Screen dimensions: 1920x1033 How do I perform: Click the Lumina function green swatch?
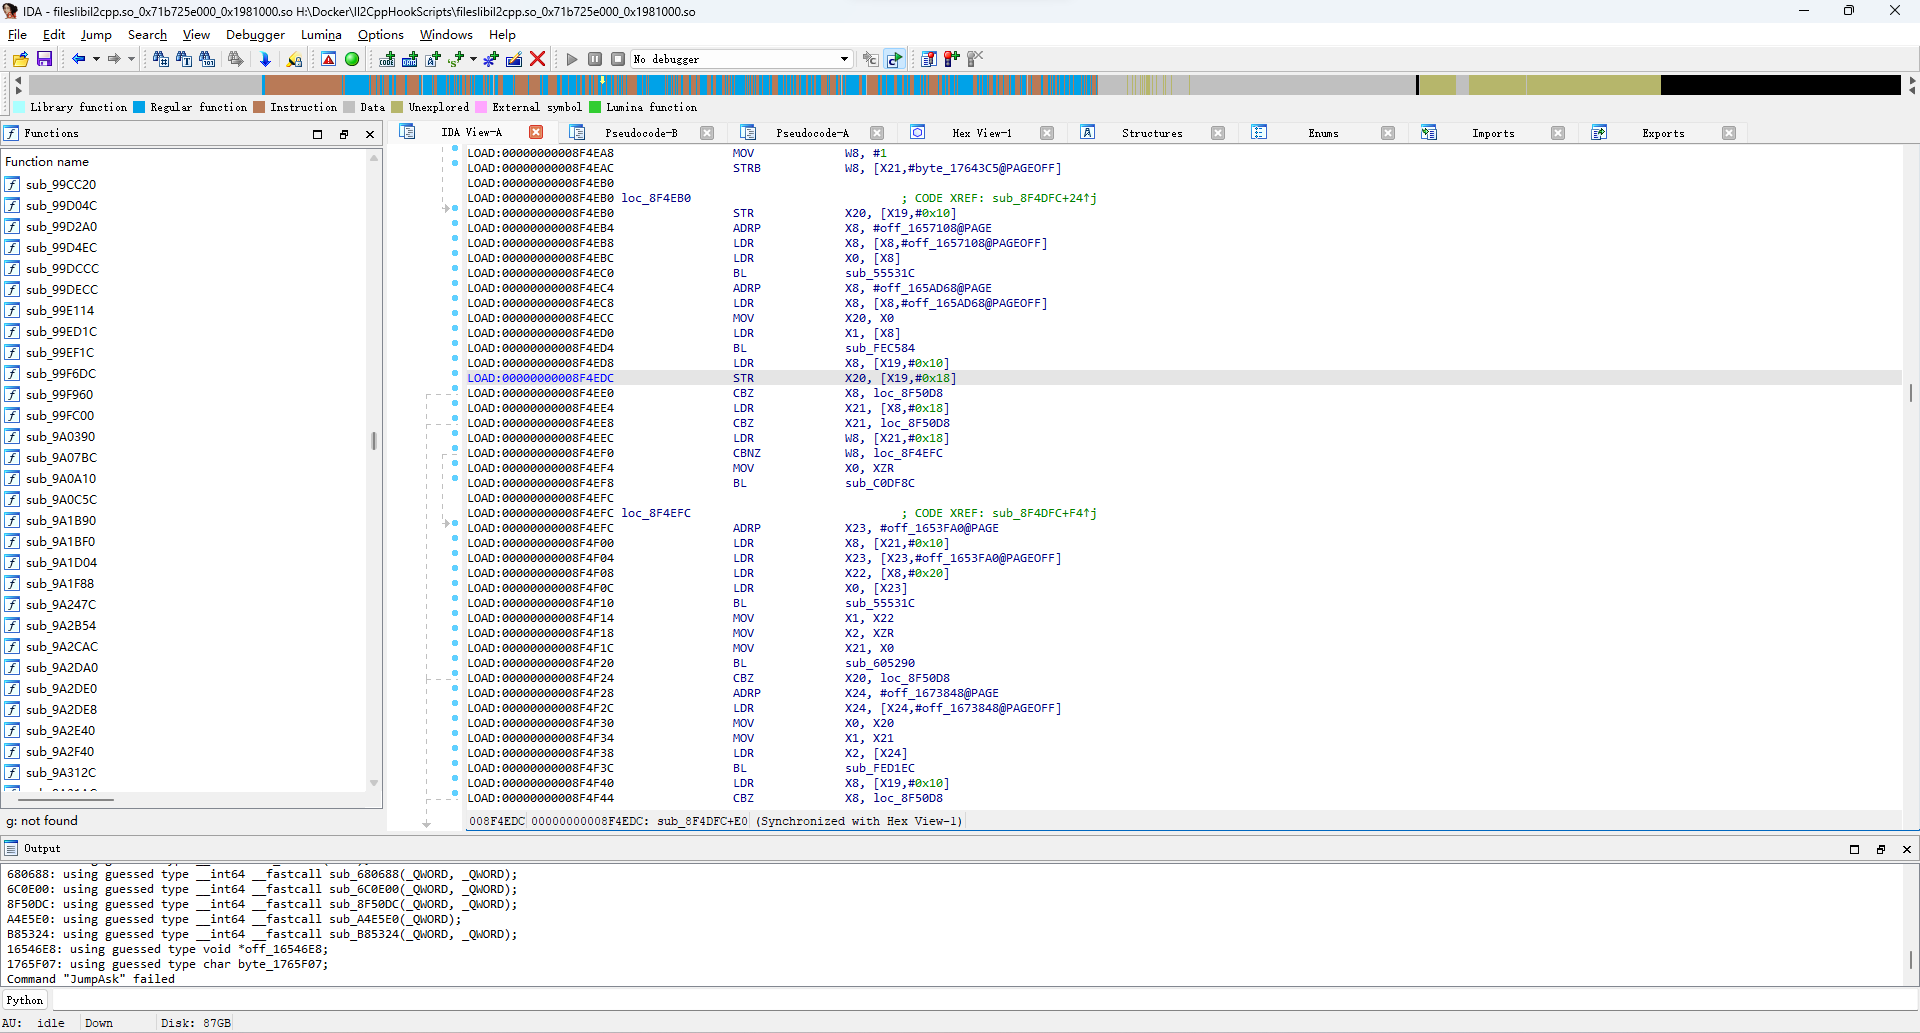pos(595,107)
